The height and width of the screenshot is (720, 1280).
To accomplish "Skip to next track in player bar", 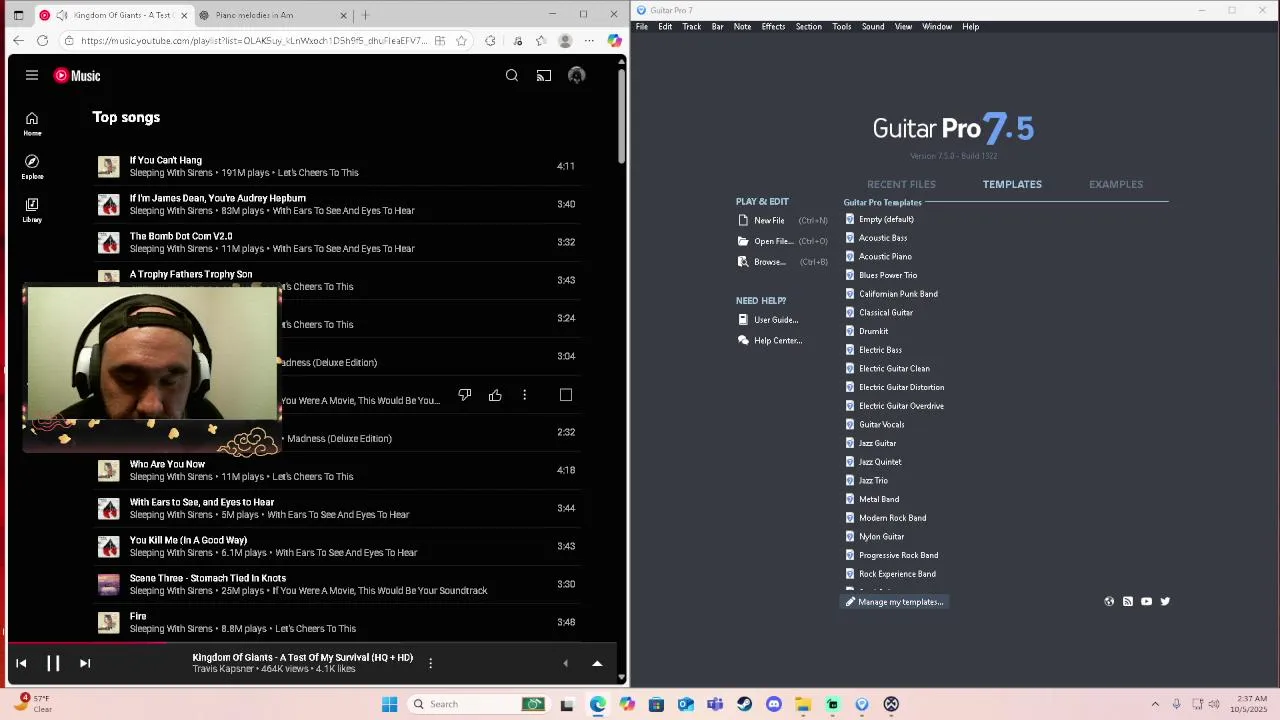I will click(85, 663).
